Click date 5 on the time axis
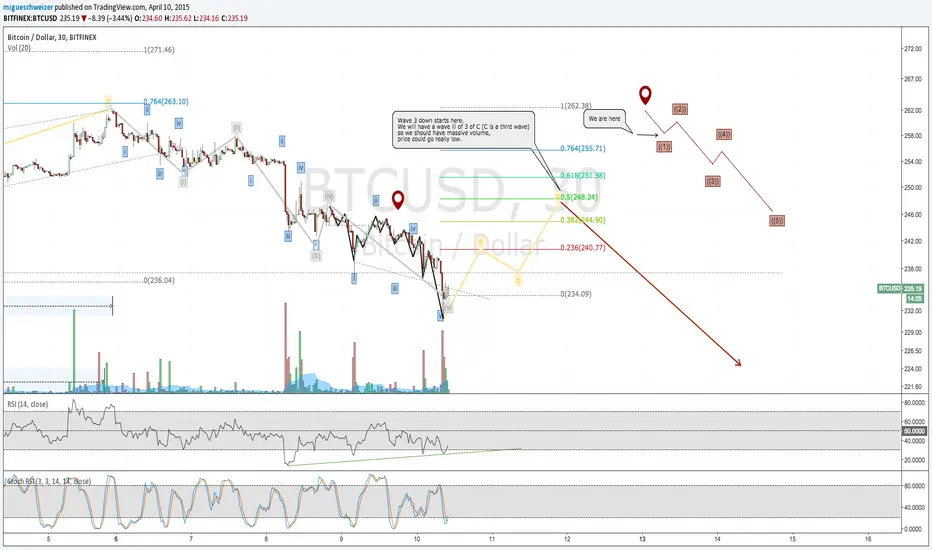The image size is (932, 550). (x=49, y=539)
